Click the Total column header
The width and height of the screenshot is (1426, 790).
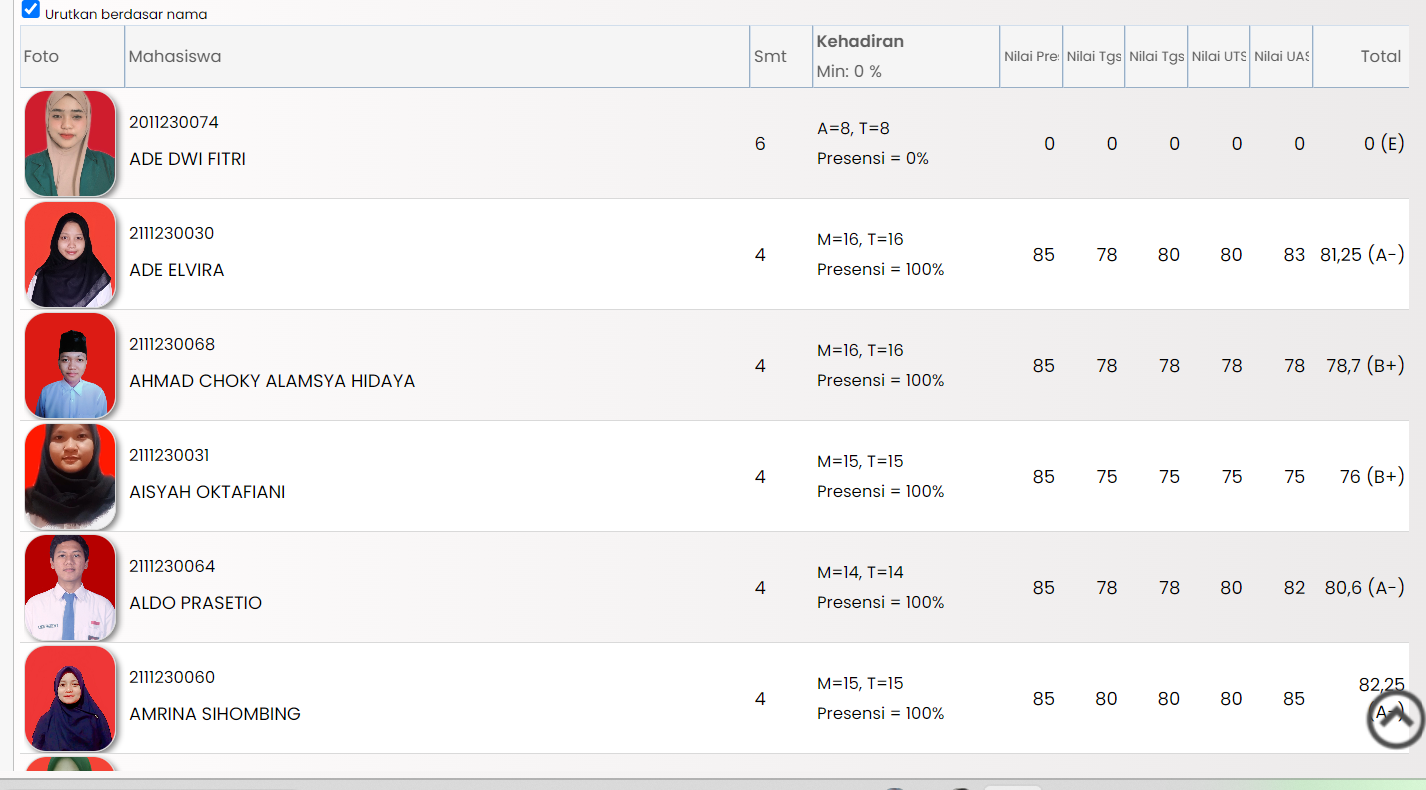click(x=1380, y=57)
